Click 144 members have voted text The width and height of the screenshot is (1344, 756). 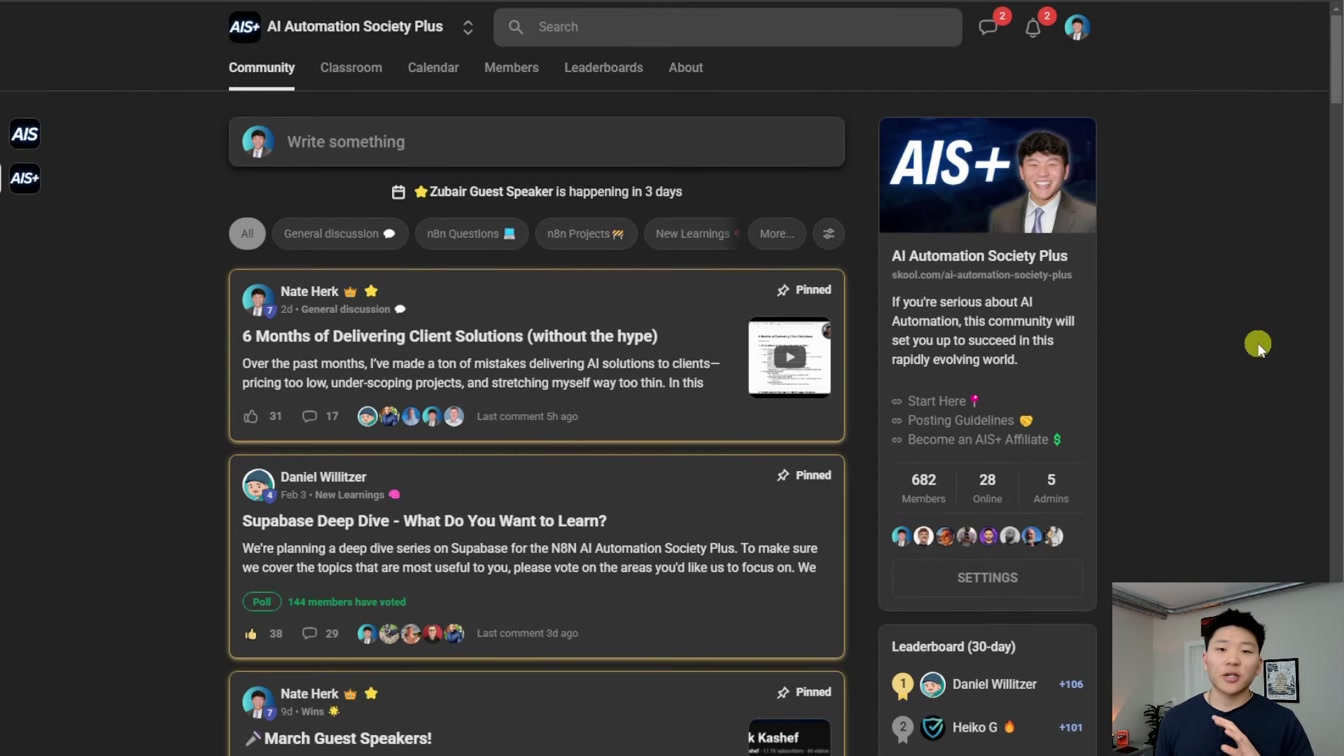347,602
